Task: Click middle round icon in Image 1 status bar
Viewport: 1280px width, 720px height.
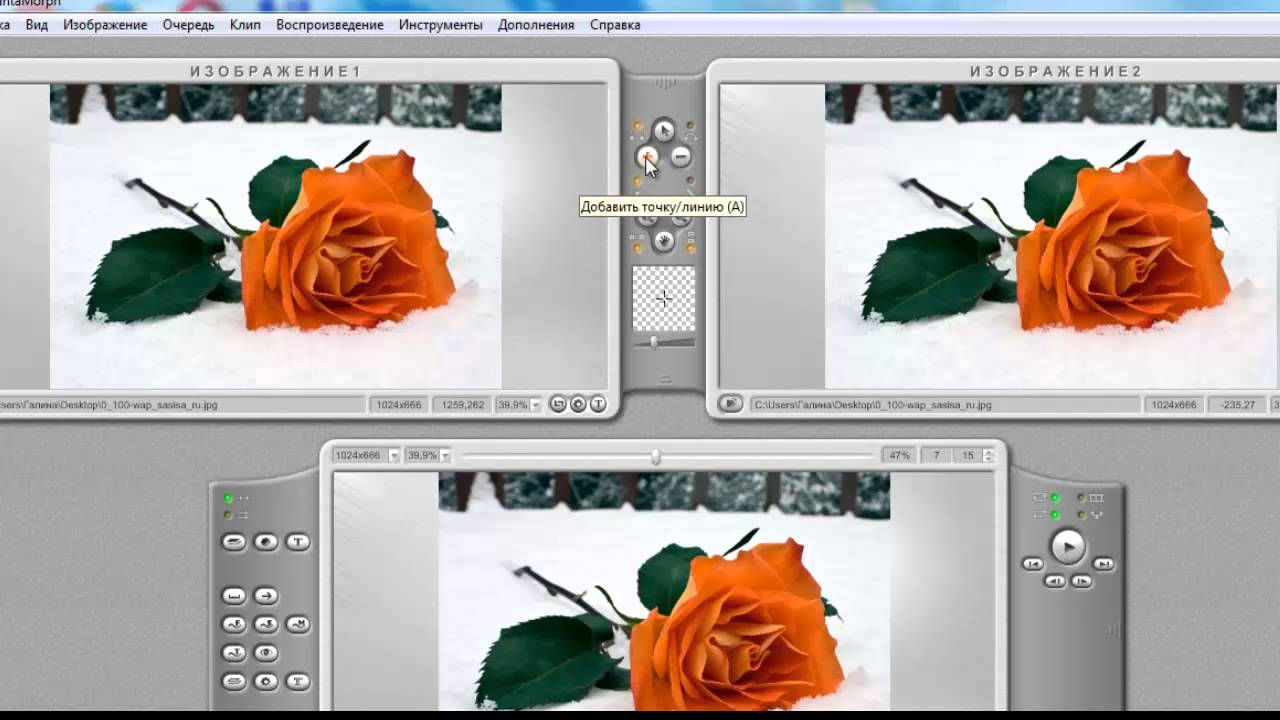Action: (x=578, y=404)
